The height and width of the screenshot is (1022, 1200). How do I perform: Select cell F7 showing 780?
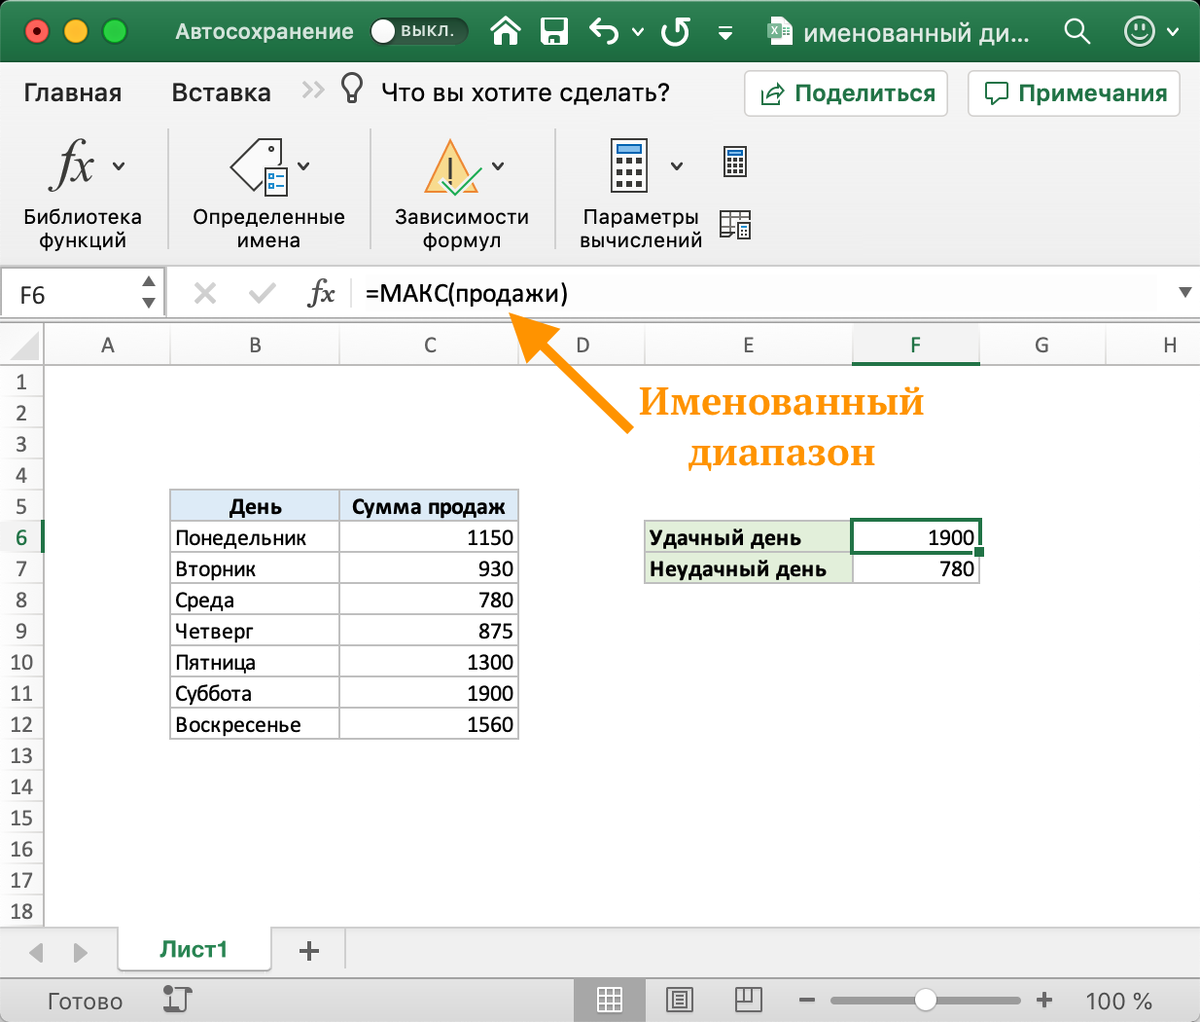pos(916,568)
